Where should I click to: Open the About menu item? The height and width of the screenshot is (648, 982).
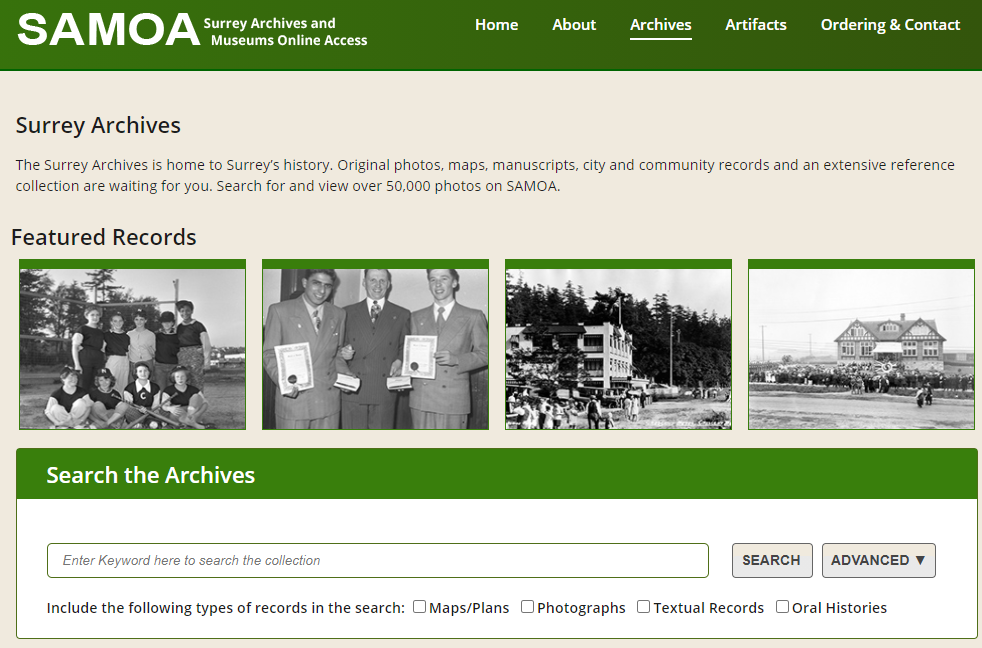click(574, 25)
